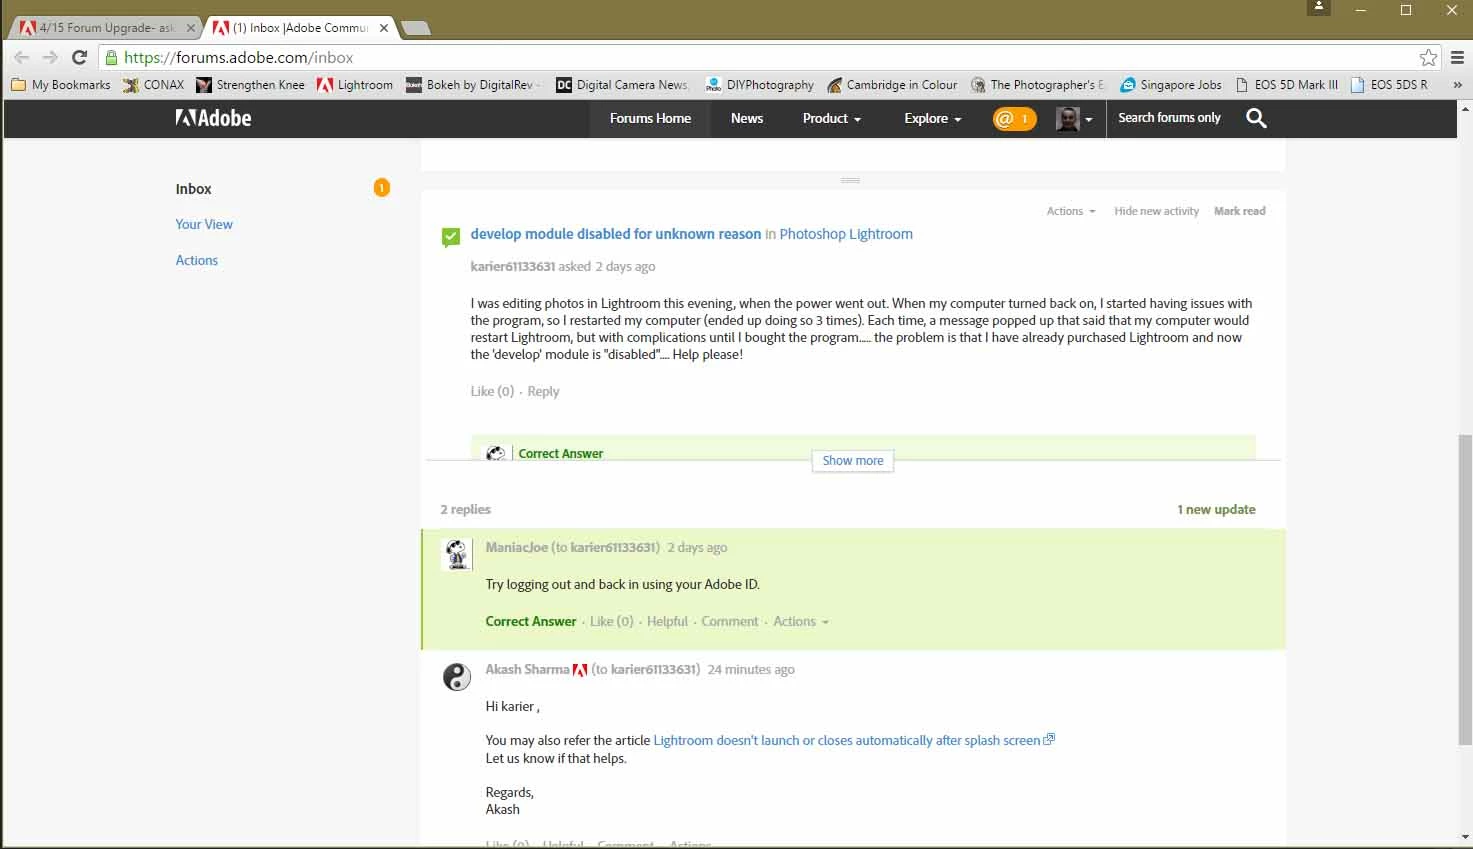1473x849 pixels.
Task: Open the Strengthen Knee bookmark
Action: (x=251, y=85)
